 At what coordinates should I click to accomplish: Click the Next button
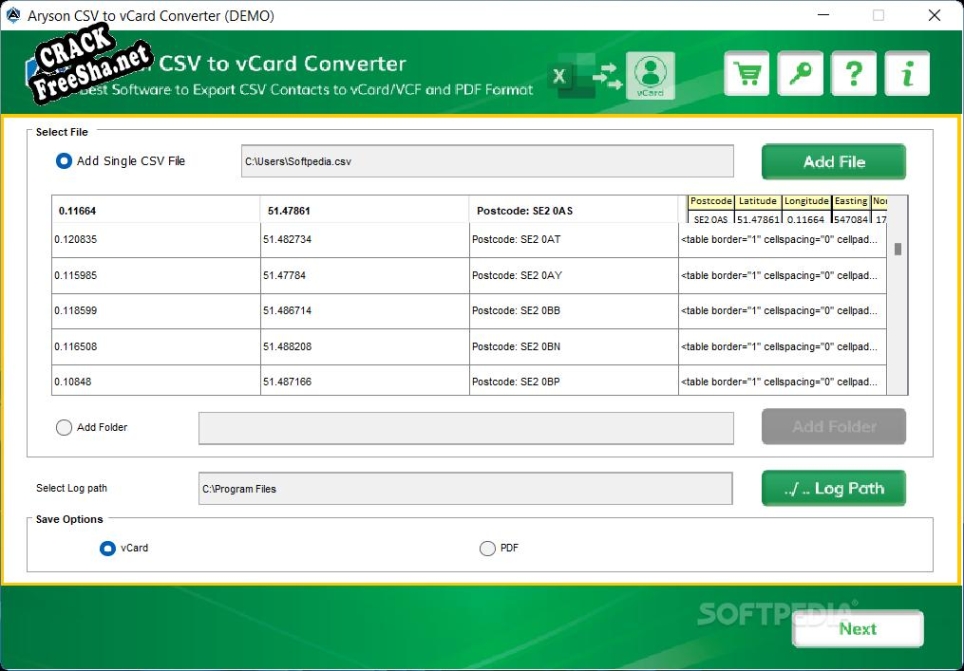coord(857,629)
